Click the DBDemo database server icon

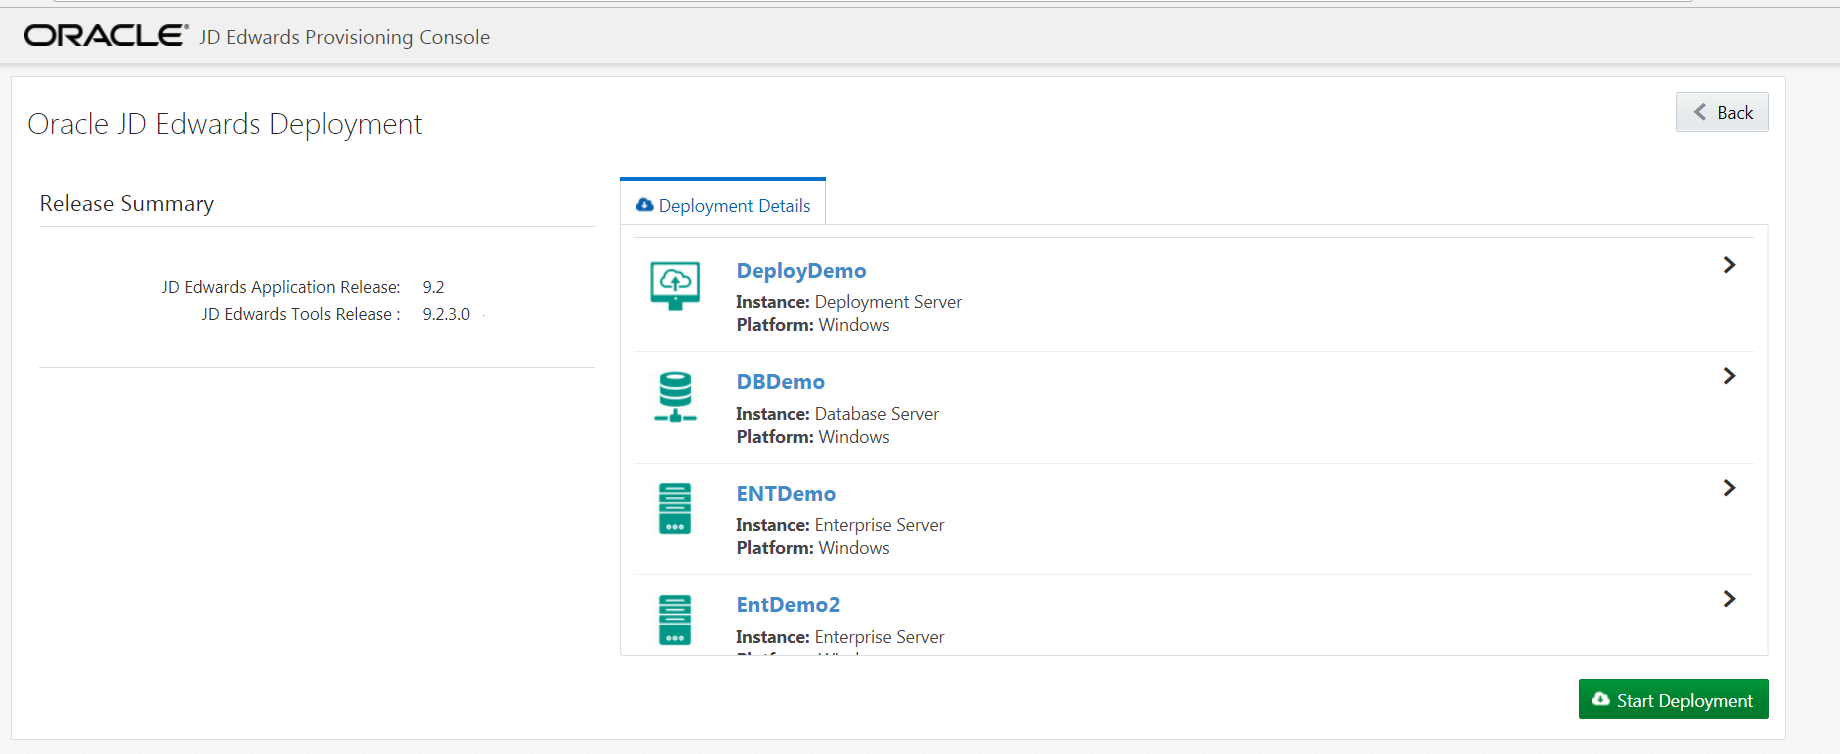point(675,397)
